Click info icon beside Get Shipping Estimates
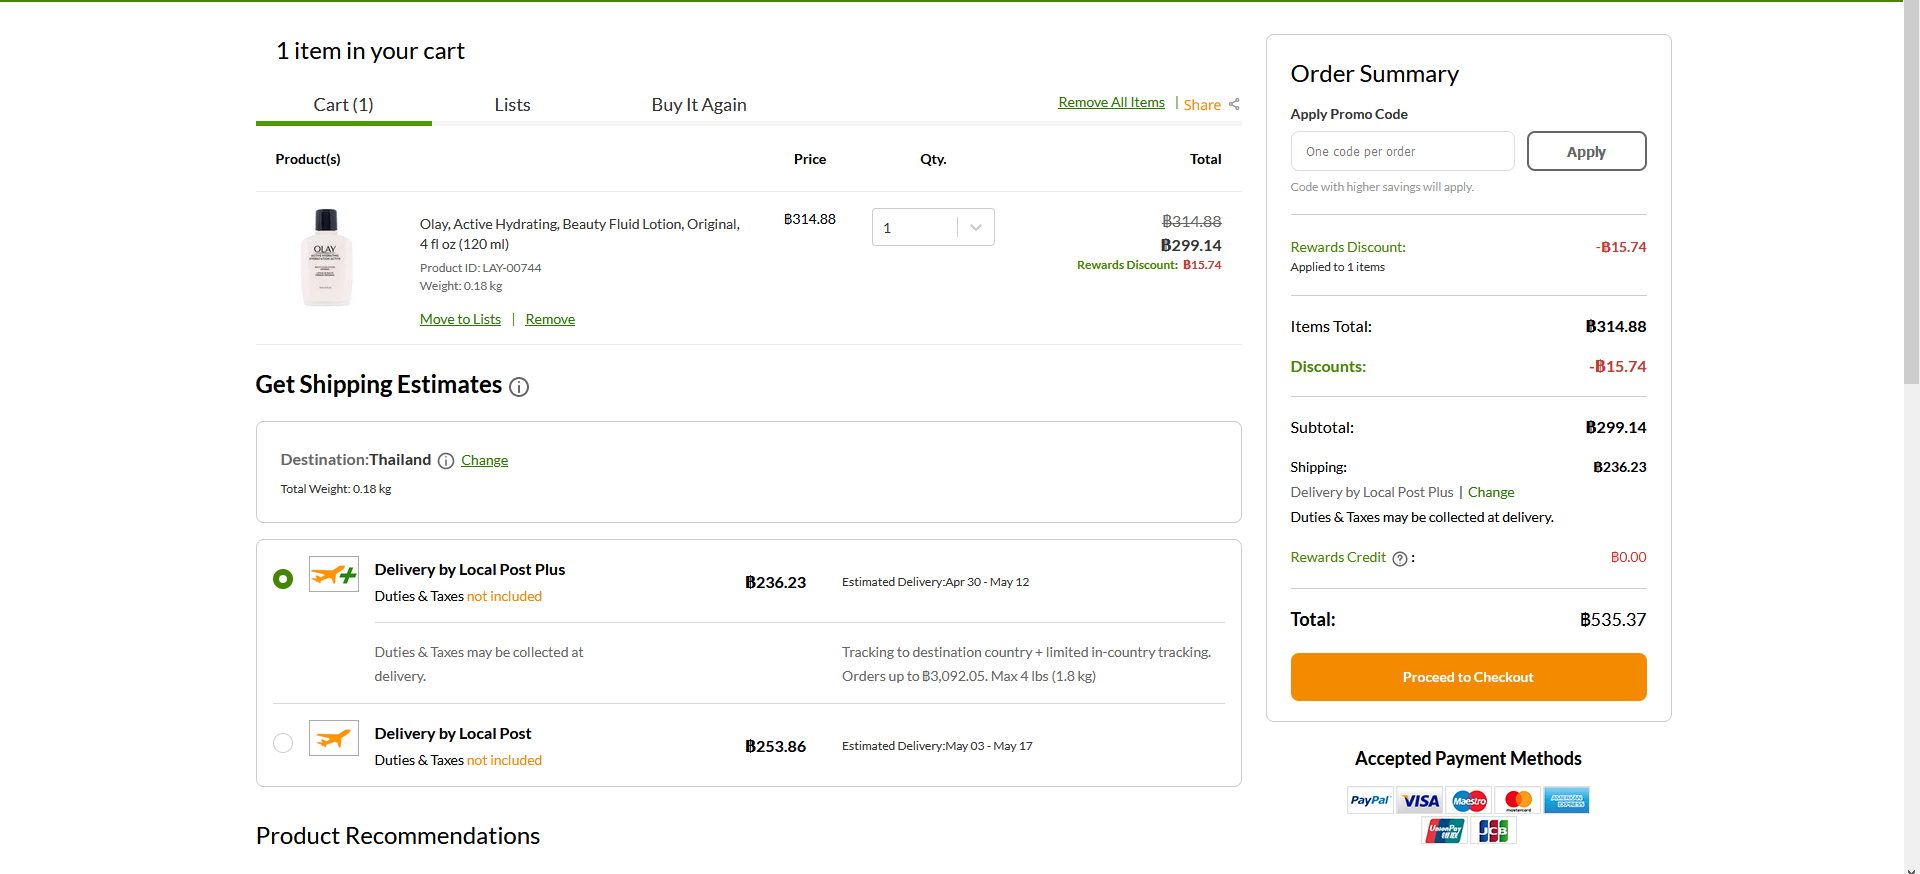This screenshot has height=874, width=1920. point(519,387)
